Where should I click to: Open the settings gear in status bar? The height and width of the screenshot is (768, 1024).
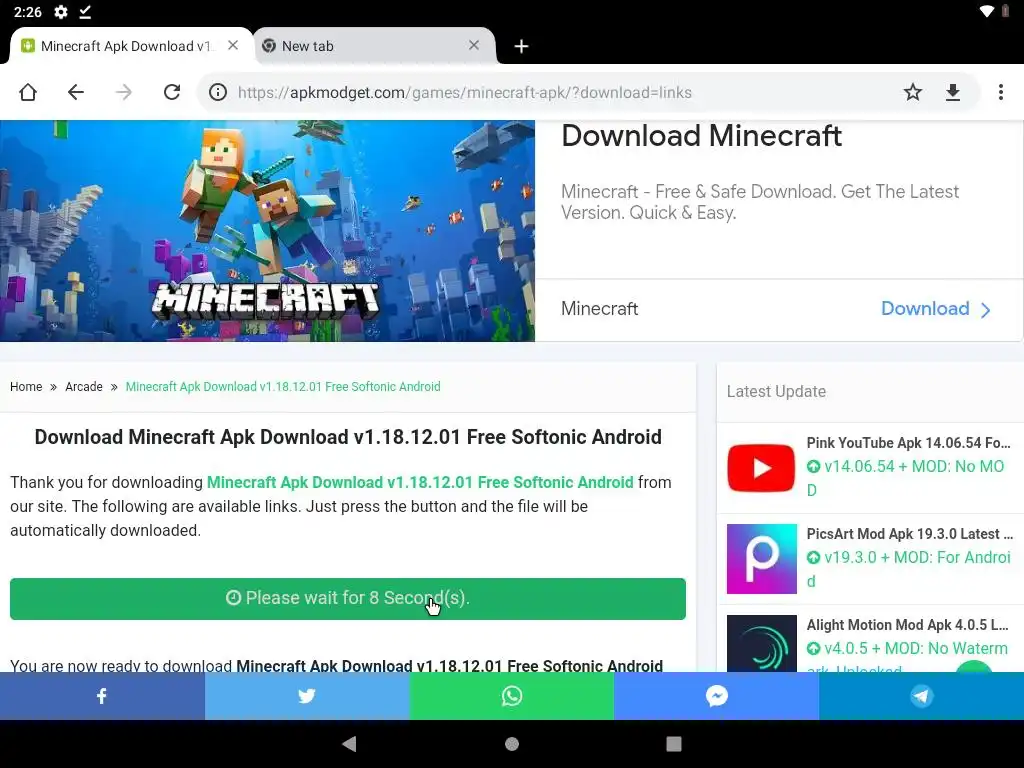[x=61, y=12]
